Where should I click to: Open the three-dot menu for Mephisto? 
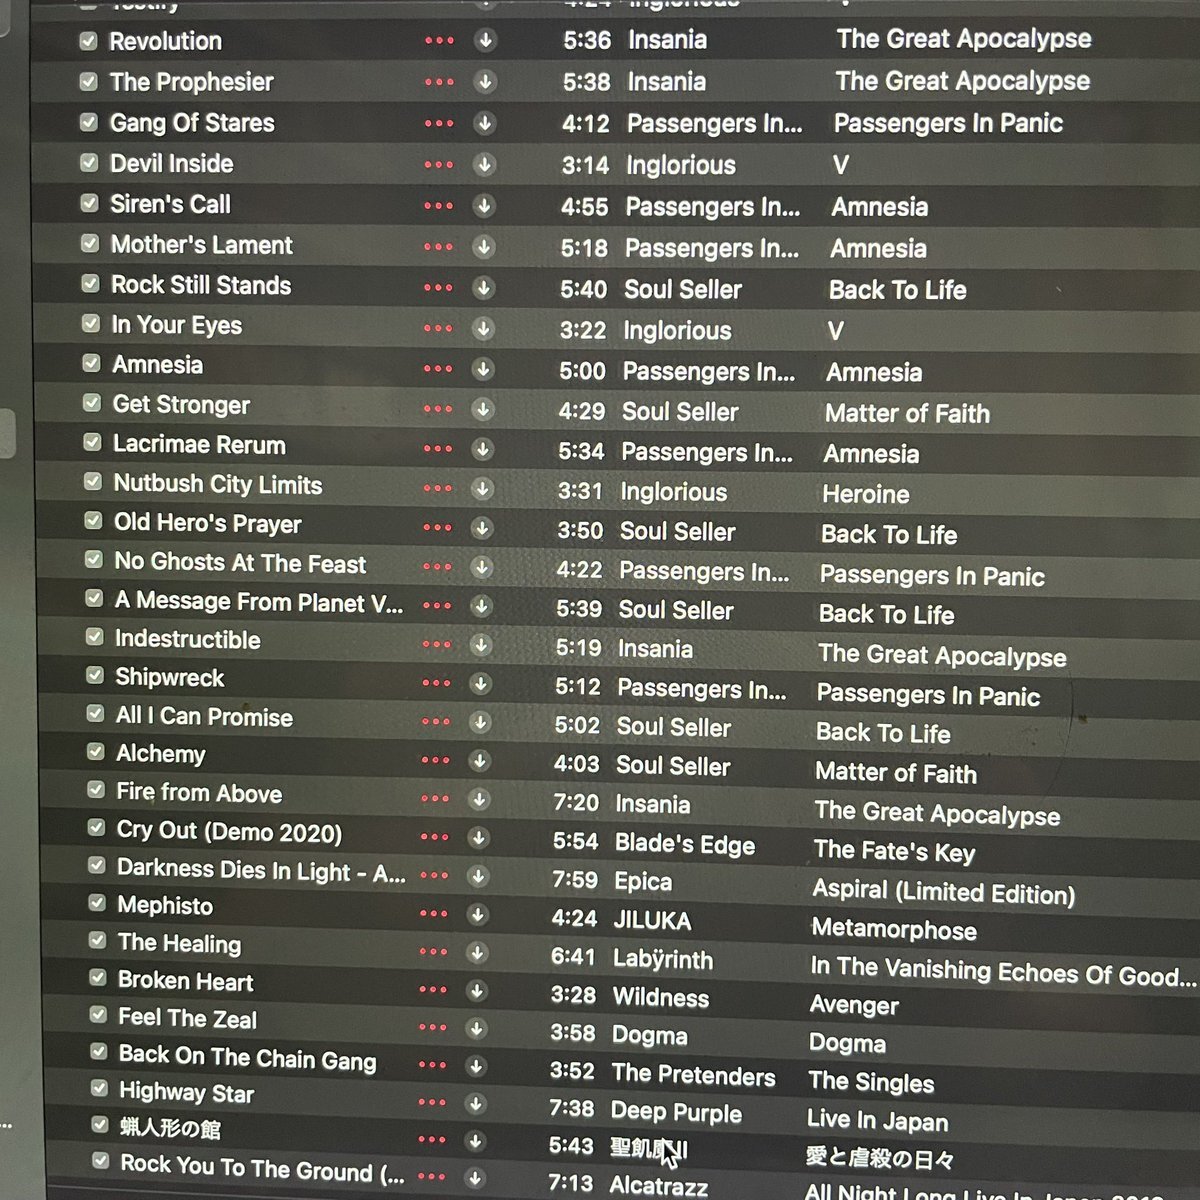click(x=434, y=913)
